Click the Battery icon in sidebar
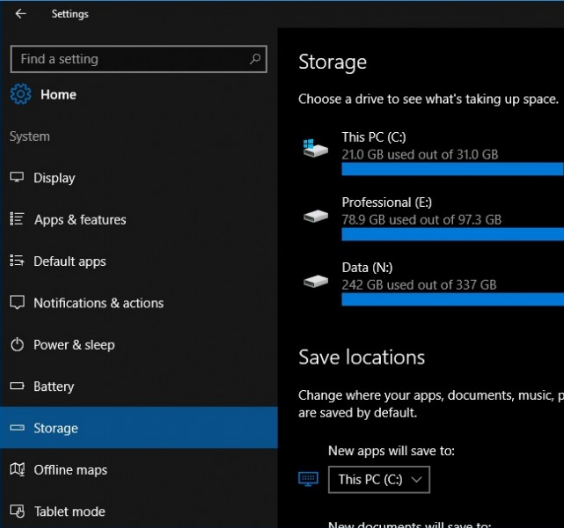 point(17,386)
